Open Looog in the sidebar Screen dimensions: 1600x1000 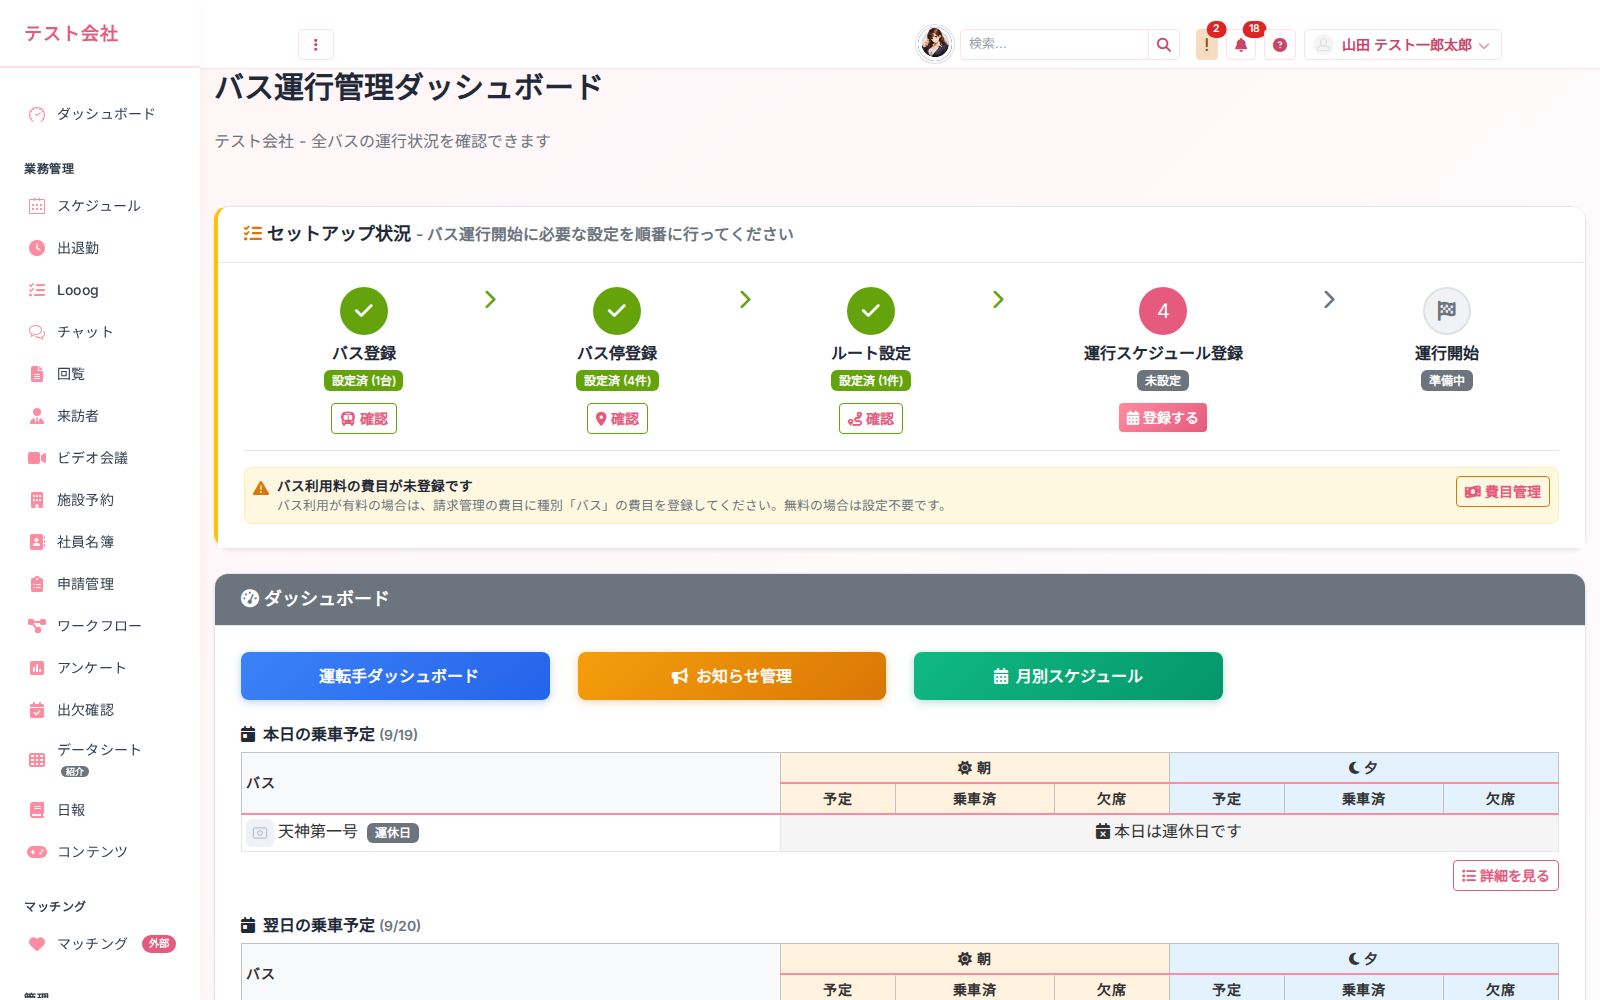pos(100,290)
